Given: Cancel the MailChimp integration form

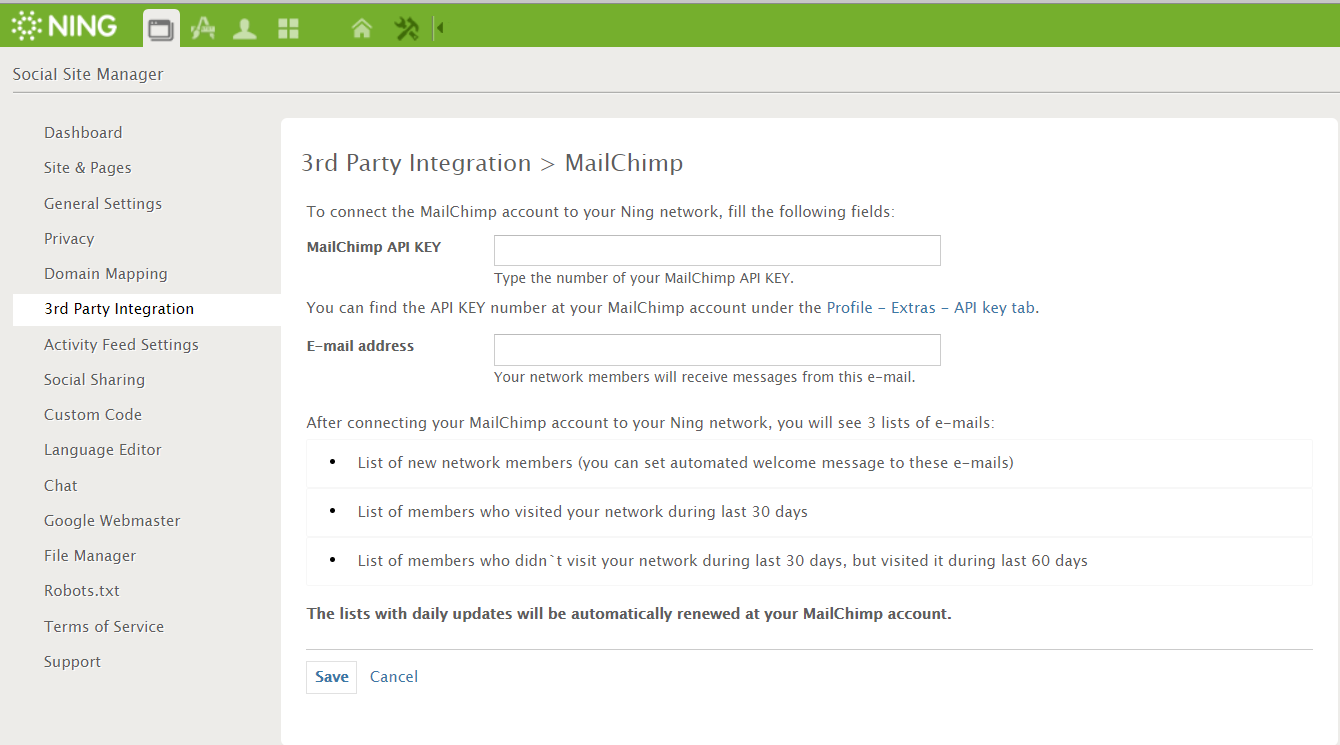Looking at the screenshot, I should pos(394,677).
